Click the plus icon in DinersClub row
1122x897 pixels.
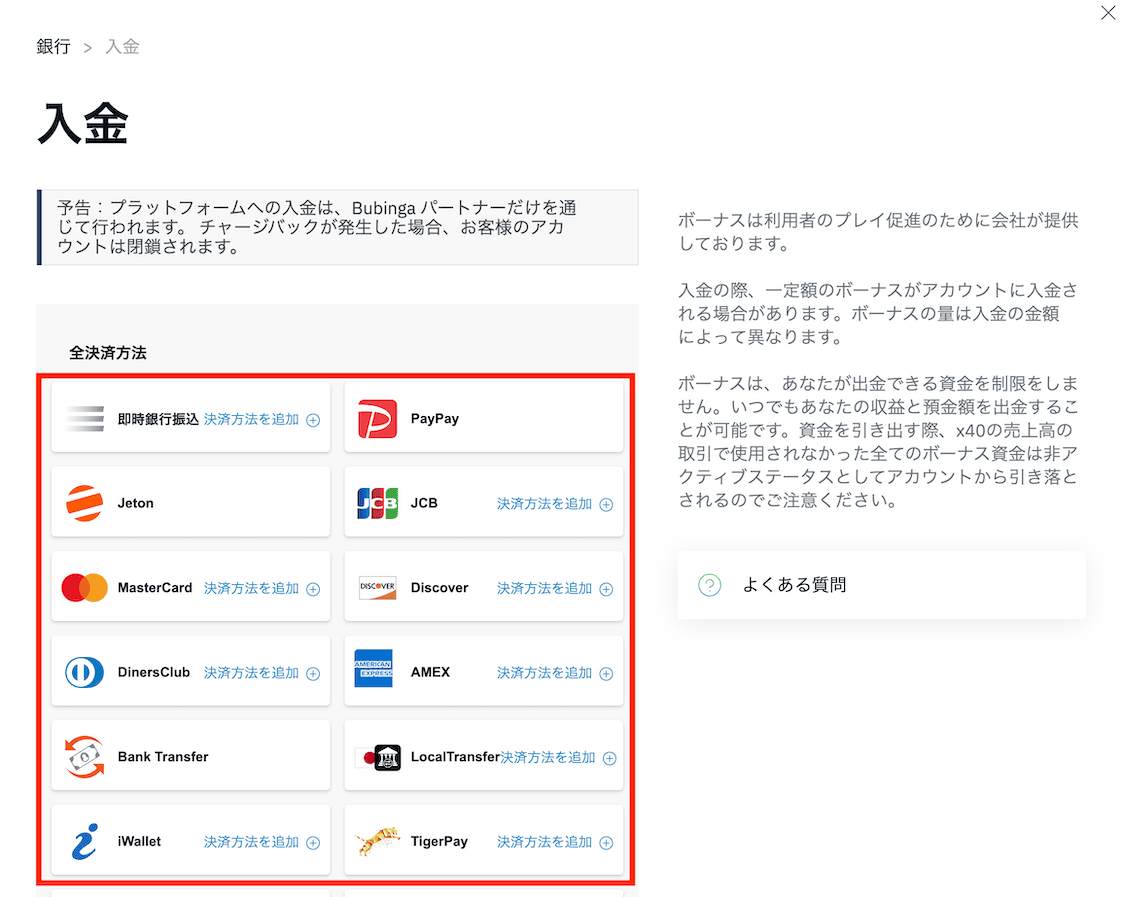coord(313,673)
